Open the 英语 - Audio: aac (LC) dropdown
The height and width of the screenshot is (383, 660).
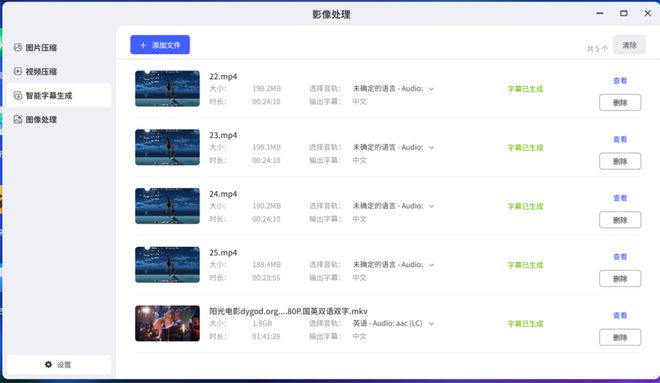pyautogui.click(x=393, y=323)
